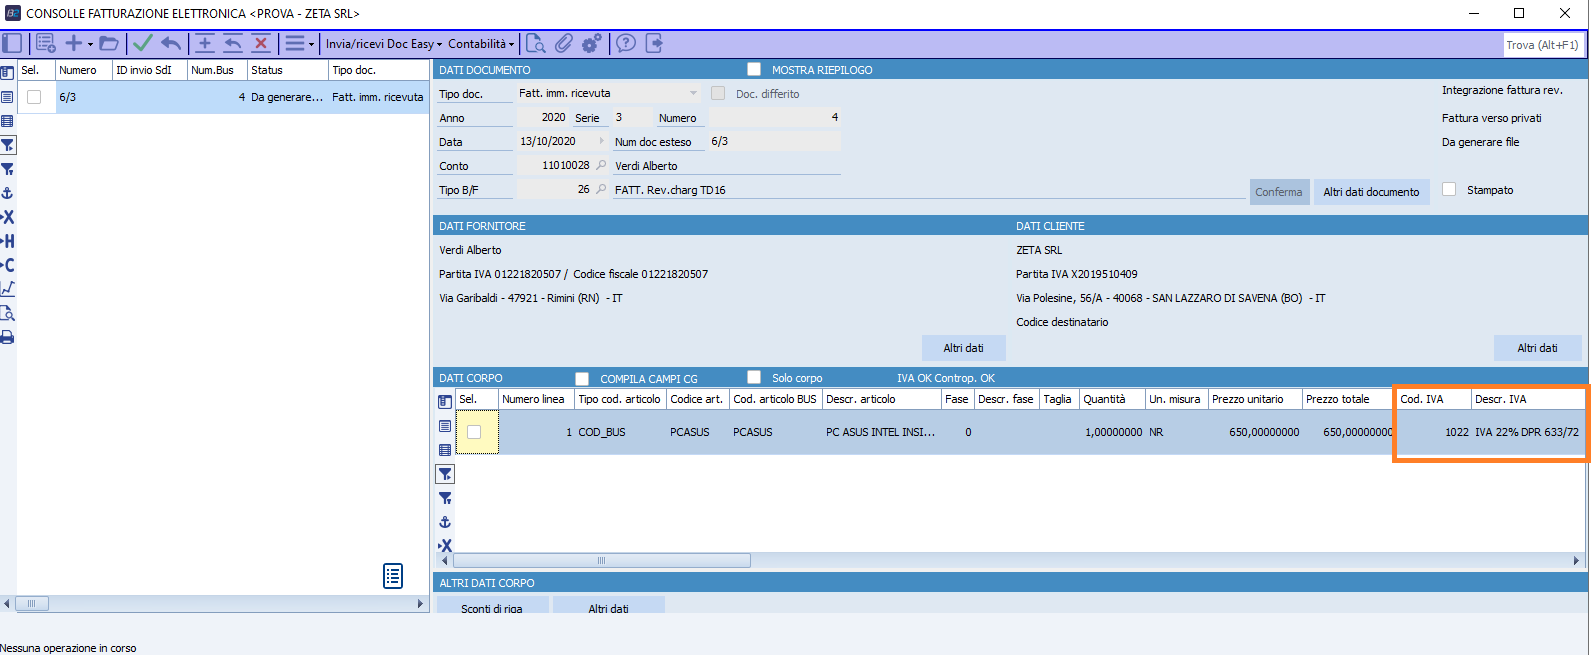This screenshot has height=655, width=1591.
Task: Click the printer icon in left sidebar
Action: (7, 337)
